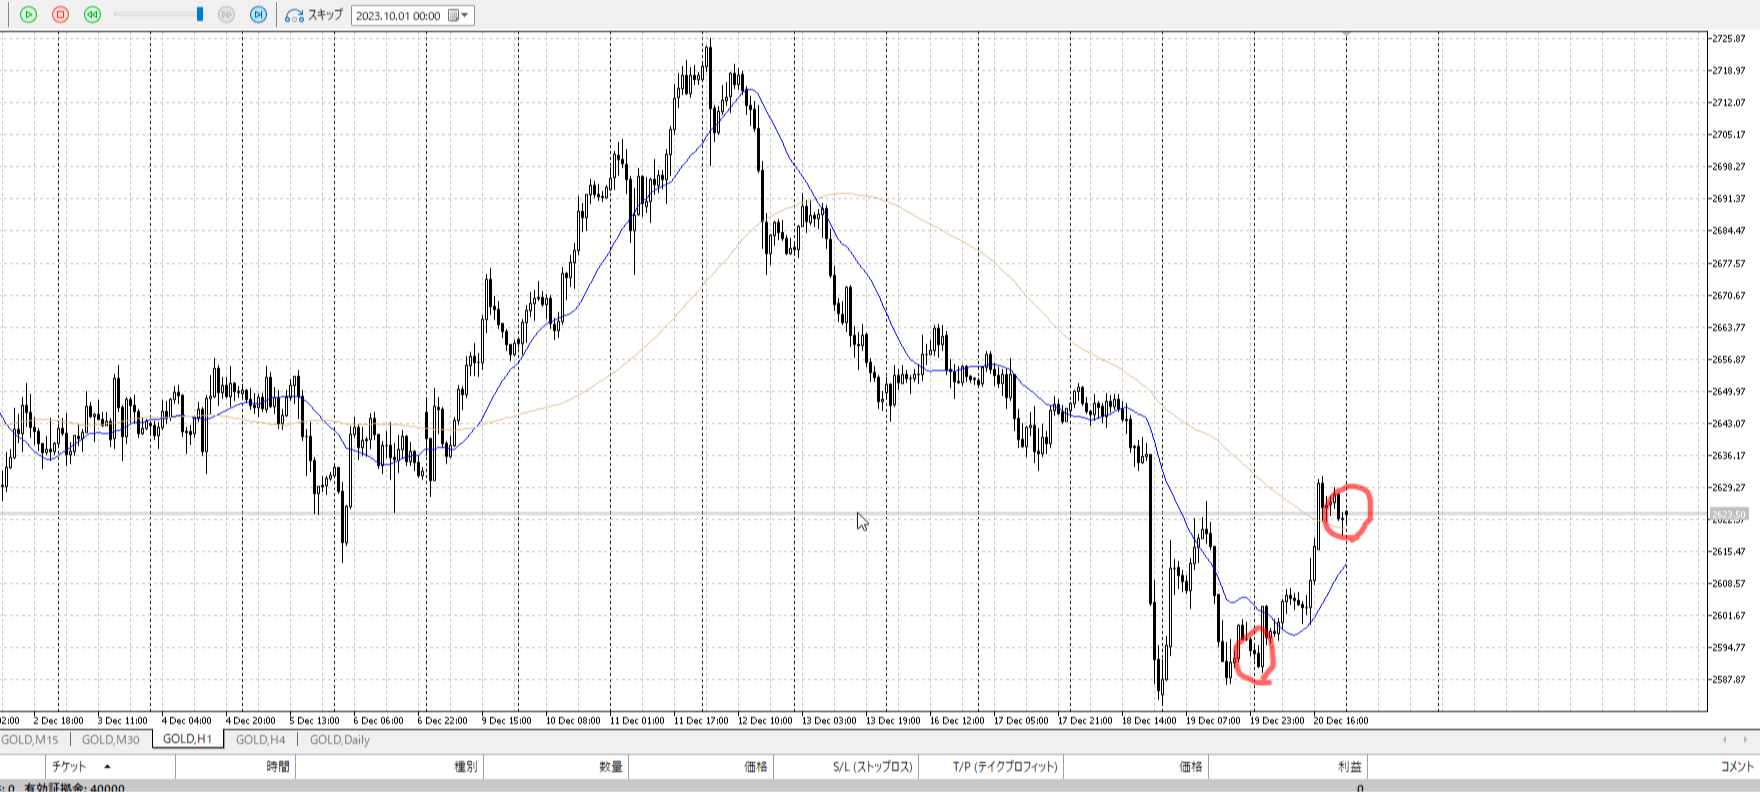Switch to the GOLD,M30 chart tab
The height and width of the screenshot is (792, 1760).
[110, 740]
